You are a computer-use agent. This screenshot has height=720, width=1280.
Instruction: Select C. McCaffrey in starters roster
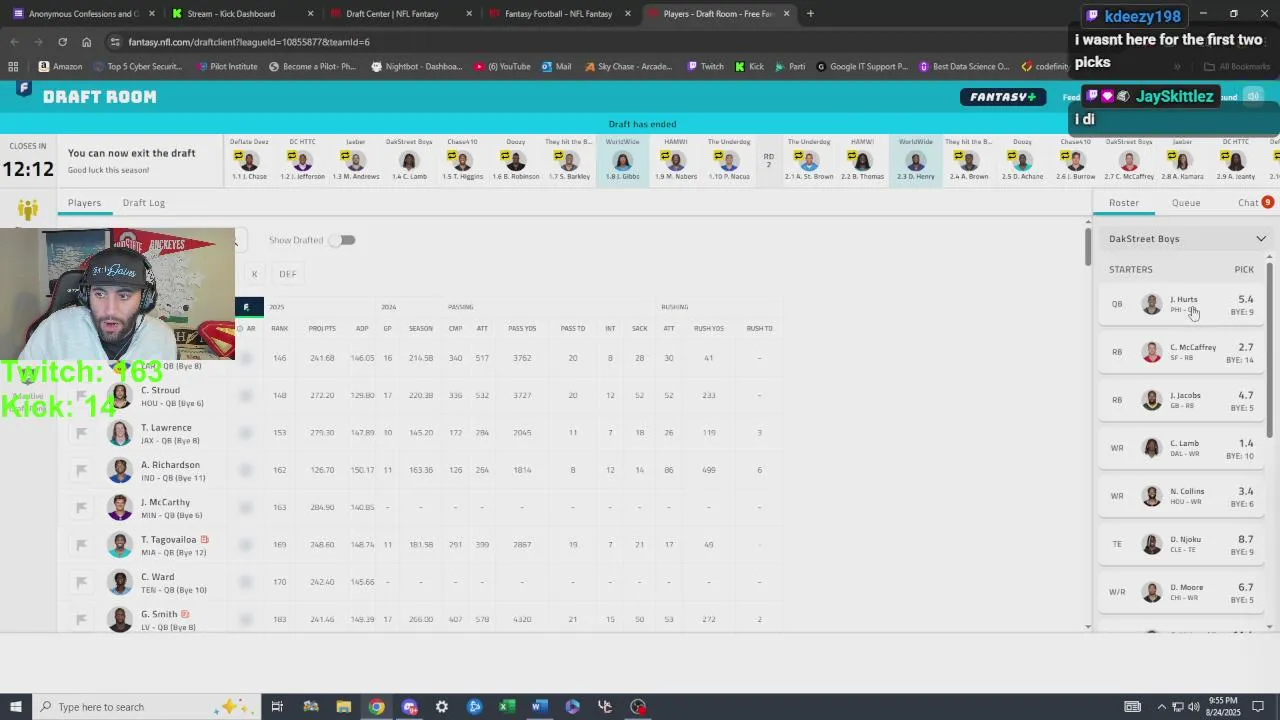tap(1183, 352)
